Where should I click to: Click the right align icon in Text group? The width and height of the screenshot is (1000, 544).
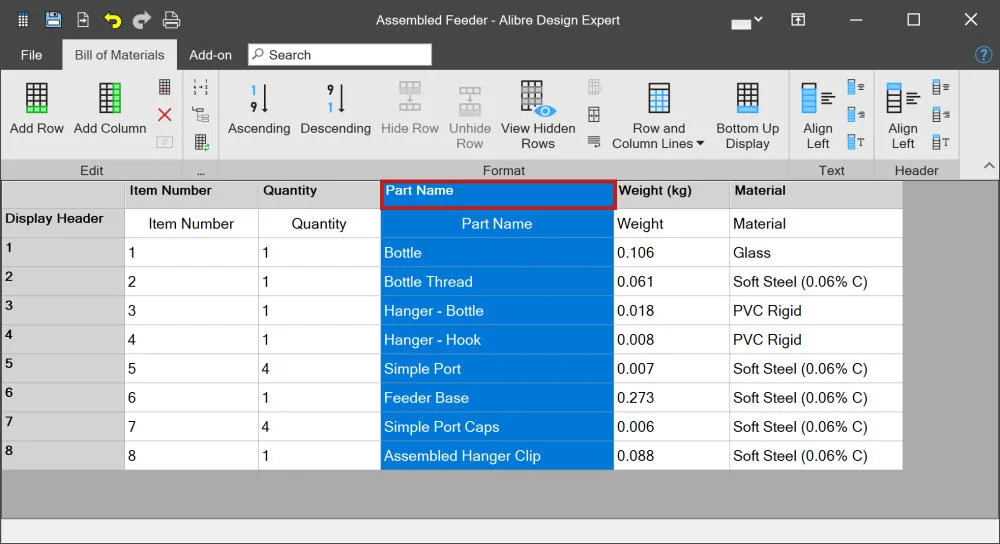856,115
